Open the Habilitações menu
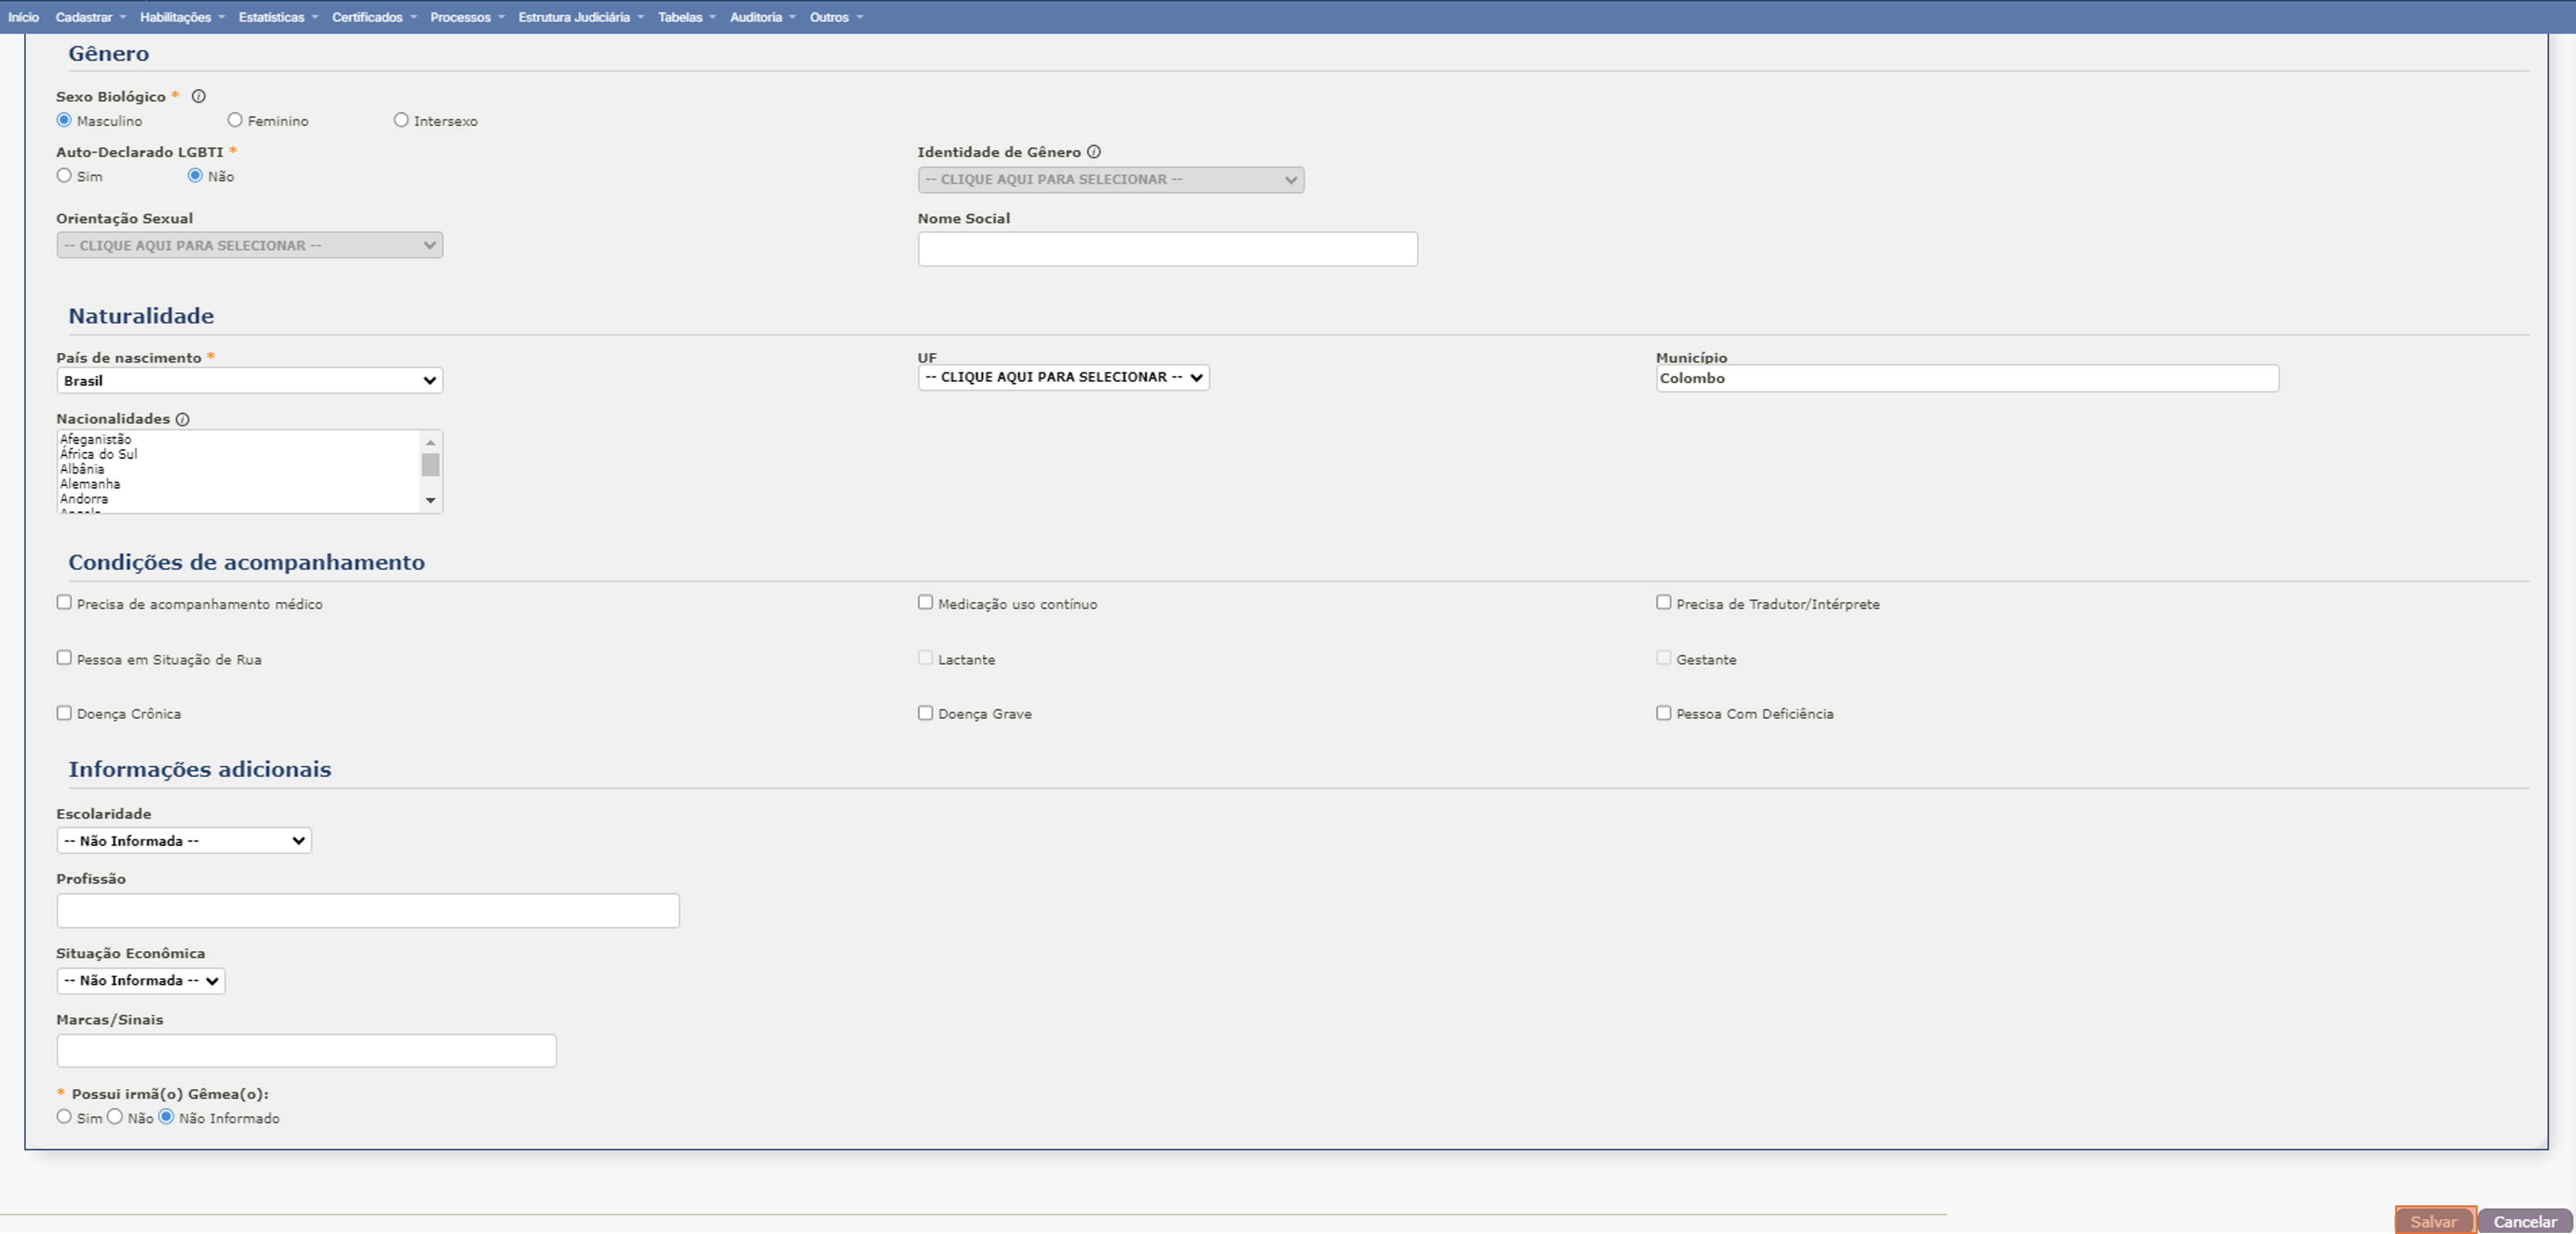The height and width of the screenshot is (1234, 2576). coord(182,17)
